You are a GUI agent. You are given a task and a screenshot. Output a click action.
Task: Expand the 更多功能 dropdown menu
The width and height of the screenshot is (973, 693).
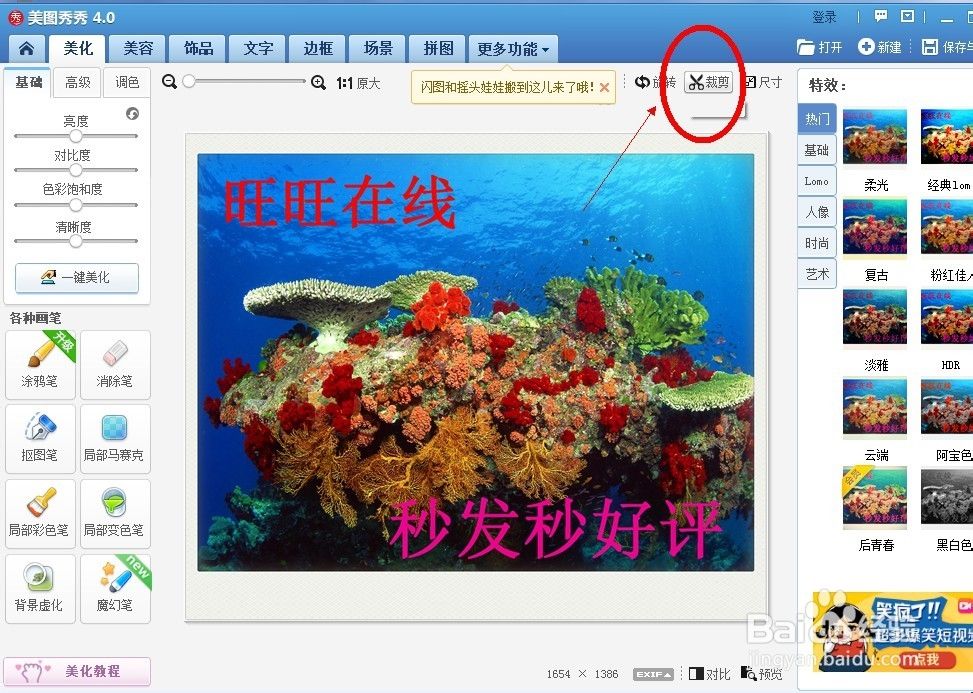pyautogui.click(x=510, y=48)
